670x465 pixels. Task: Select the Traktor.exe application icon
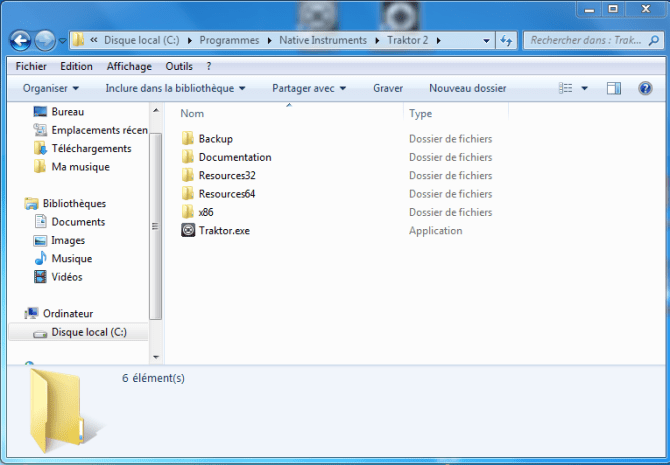tap(188, 230)
